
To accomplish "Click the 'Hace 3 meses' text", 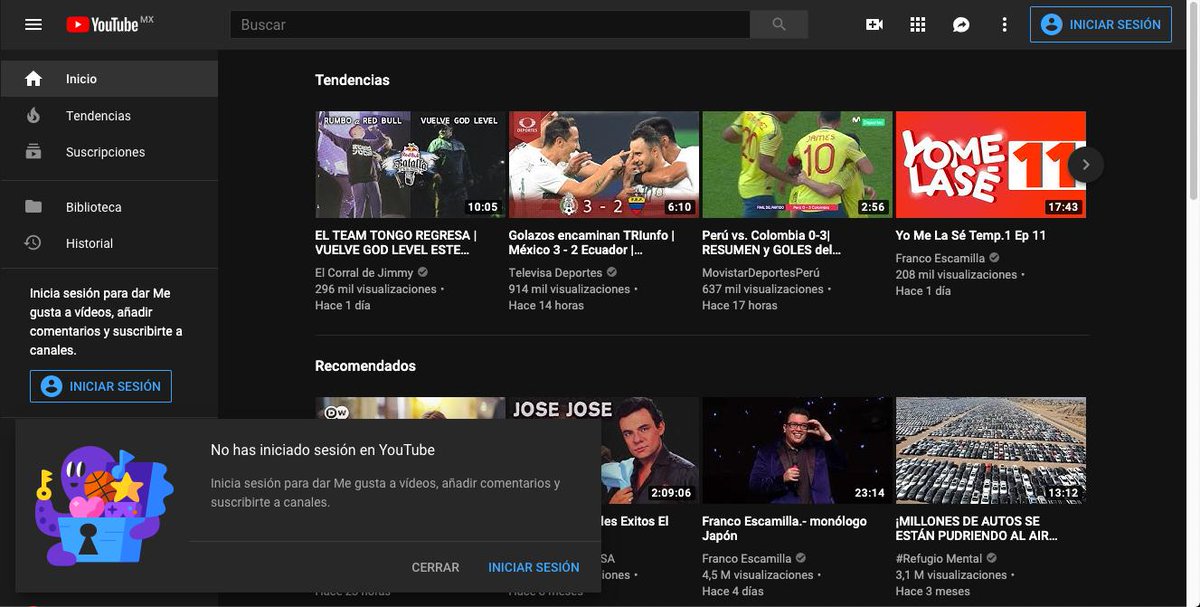I will coord(932,591).
